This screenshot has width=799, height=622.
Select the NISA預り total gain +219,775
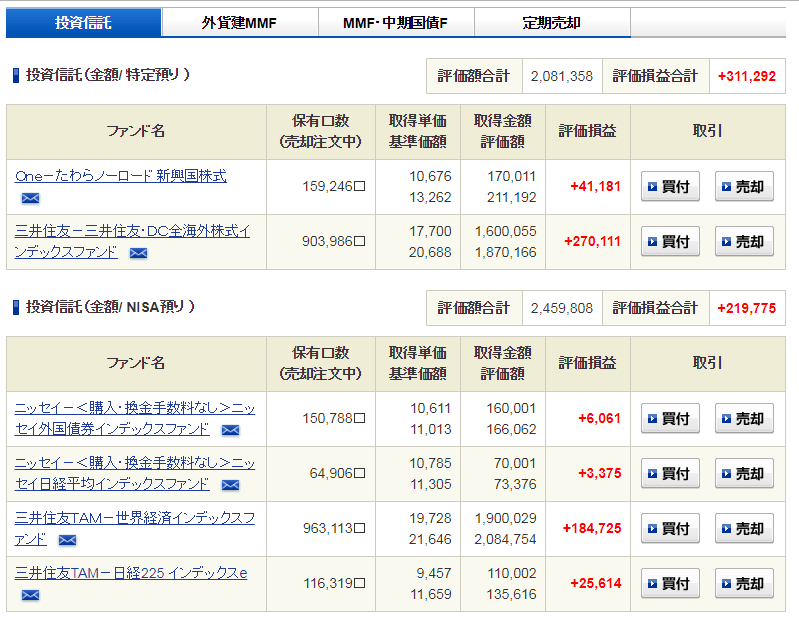pos(747,308)
